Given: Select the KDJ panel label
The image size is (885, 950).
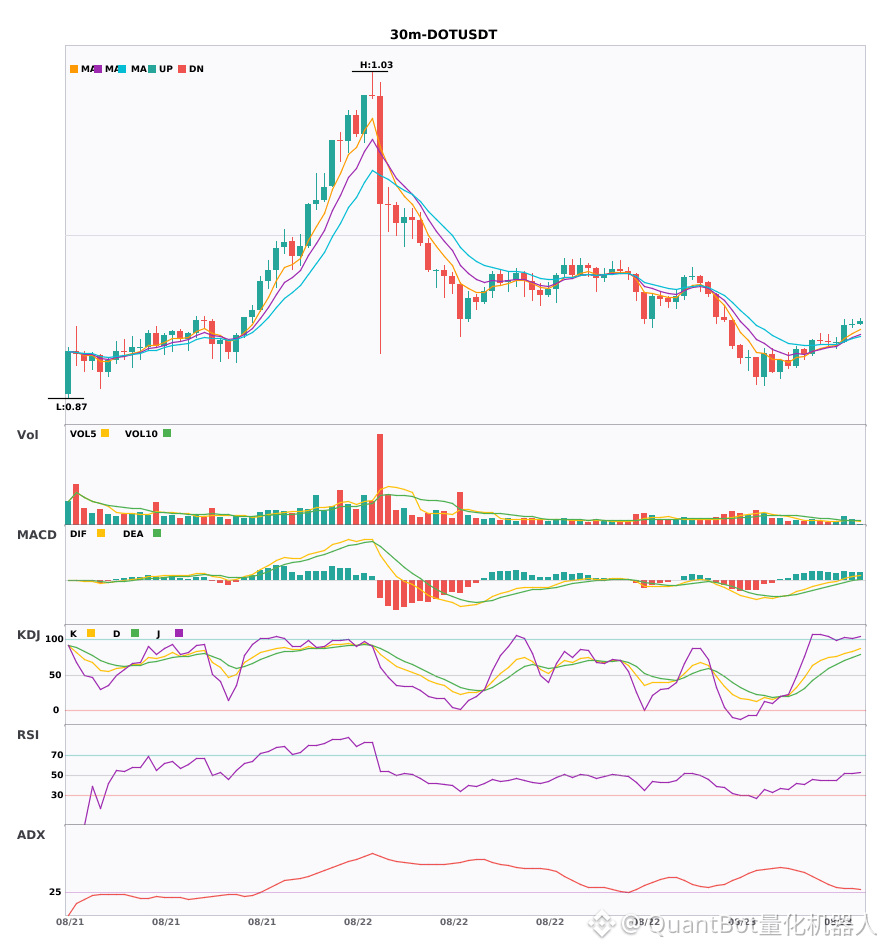Looking at the screenshot, I should pos(28,635).
